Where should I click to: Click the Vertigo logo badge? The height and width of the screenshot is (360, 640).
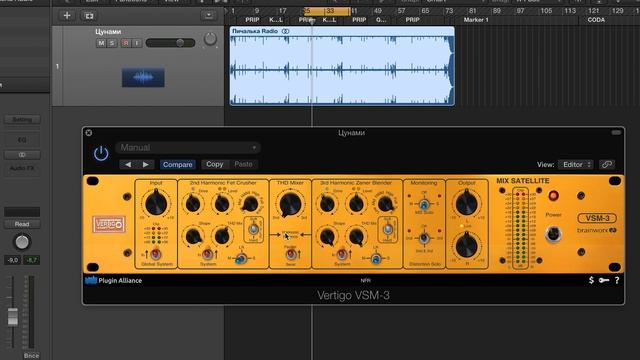click(109, 224)
